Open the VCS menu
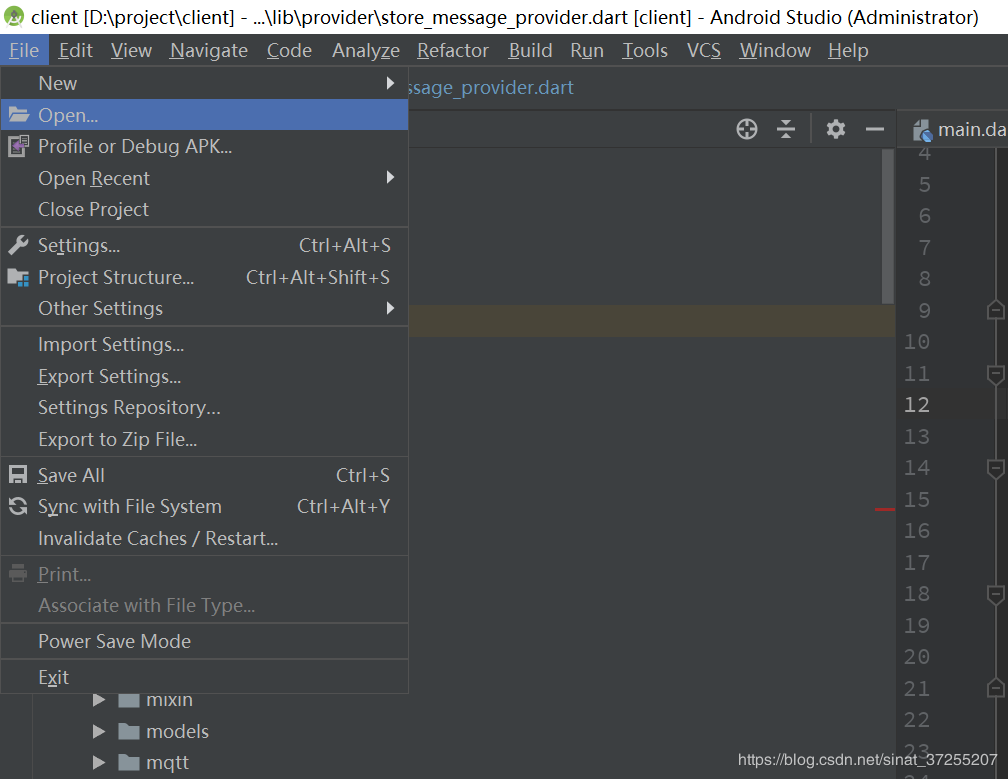This screenshot has width=1008, height=779. pyautogui.click(x=703, y=50)
